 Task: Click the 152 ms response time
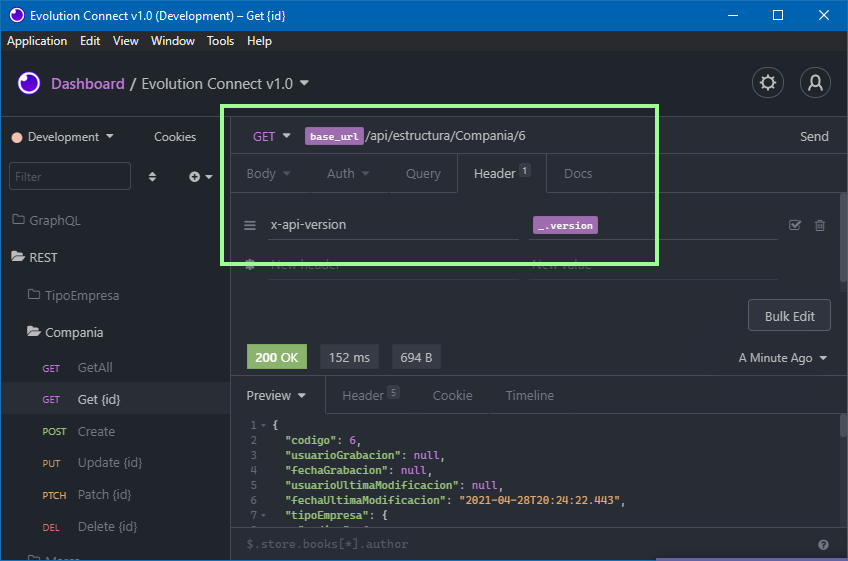pyautogui.click(x=349, y=357)
